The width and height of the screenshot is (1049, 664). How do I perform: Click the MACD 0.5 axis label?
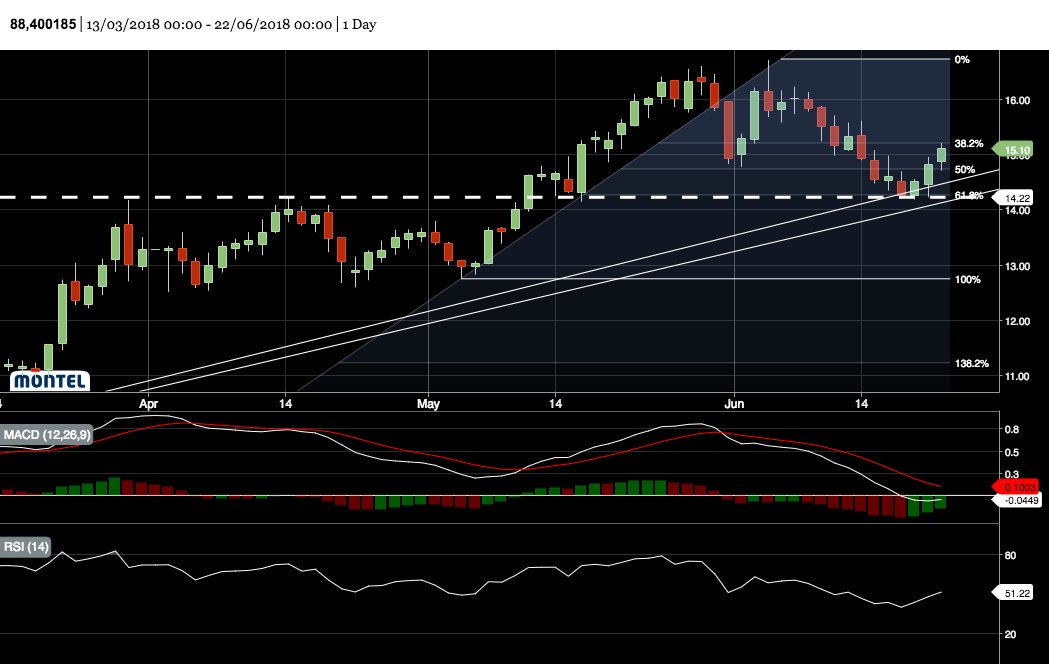(x=1012, y=453)
